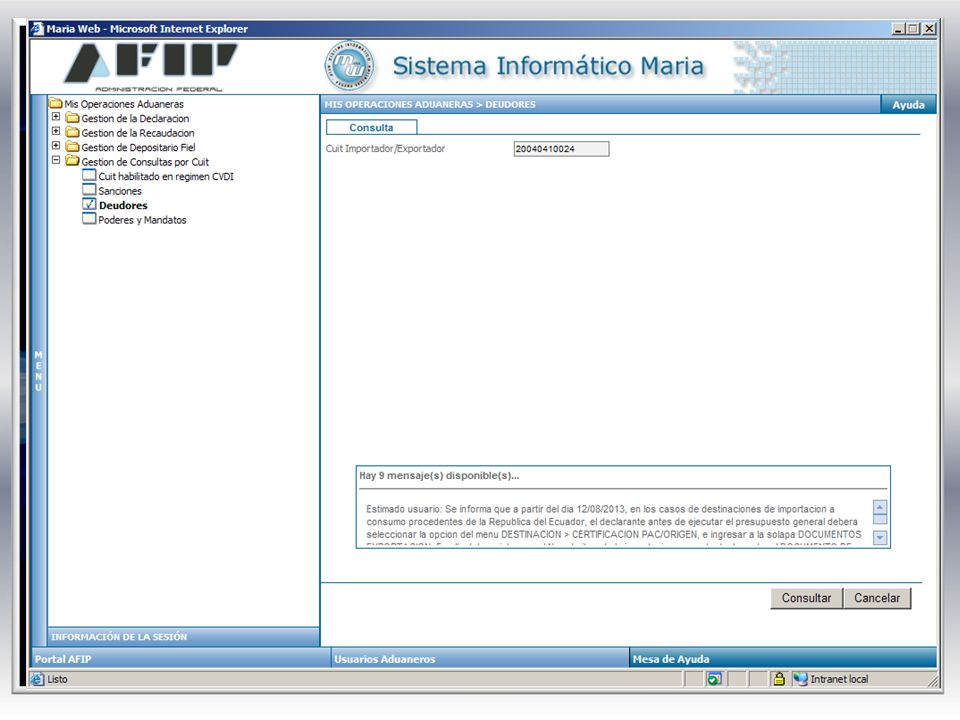The width and height of the screenshot is (960, 720).
Task: Expand the Gestion de la Recaudacion node
Action: coord(56,131)
